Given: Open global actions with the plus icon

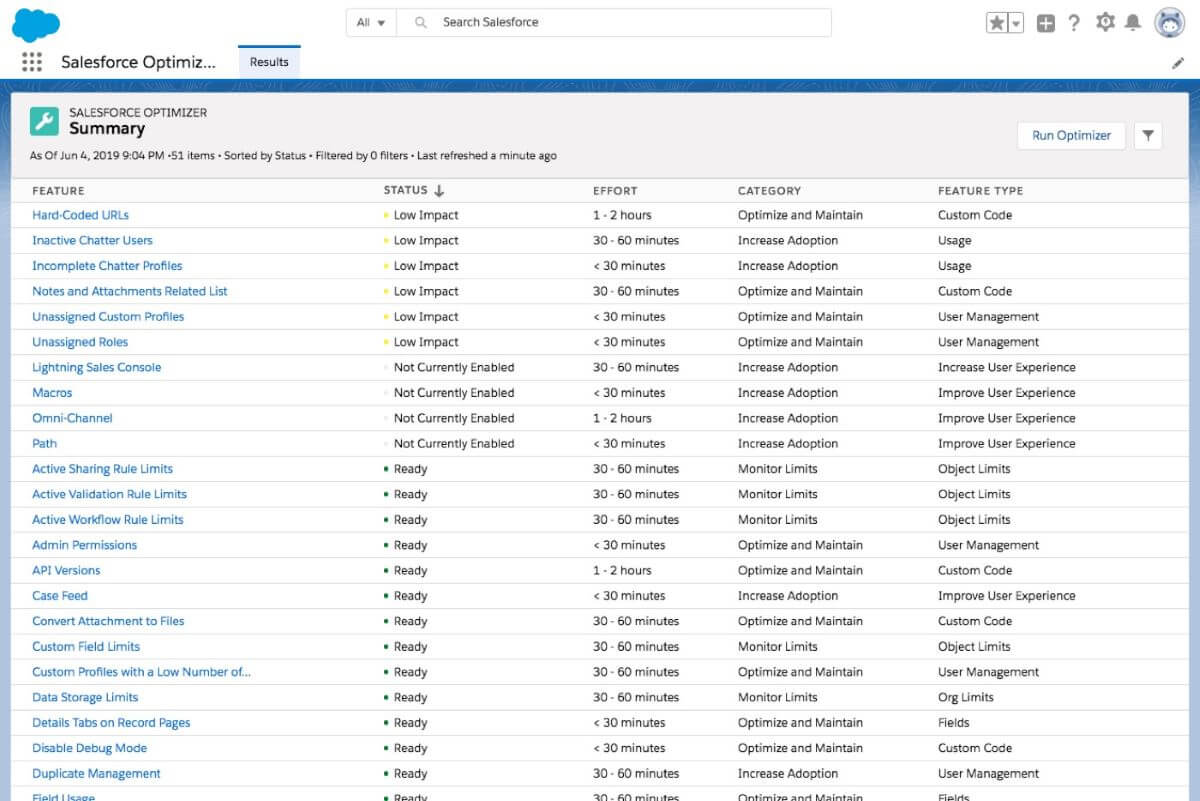Looking at the screenshot, I should click(x=1045, y=22).
